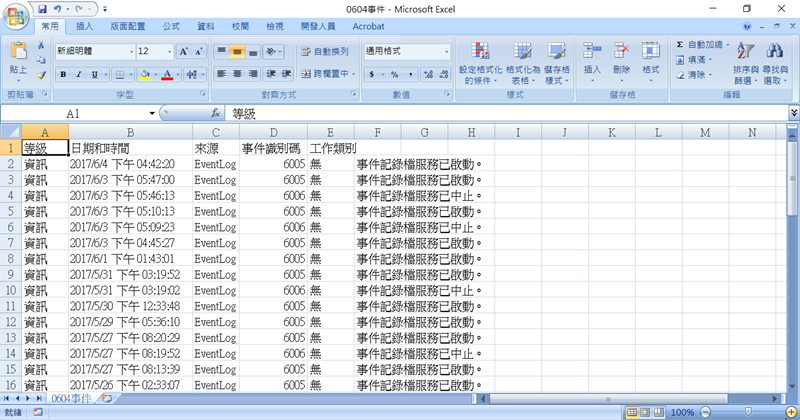Expand the formula bar with chevron
The image size is (800, 420).
[x=793, y=113]
